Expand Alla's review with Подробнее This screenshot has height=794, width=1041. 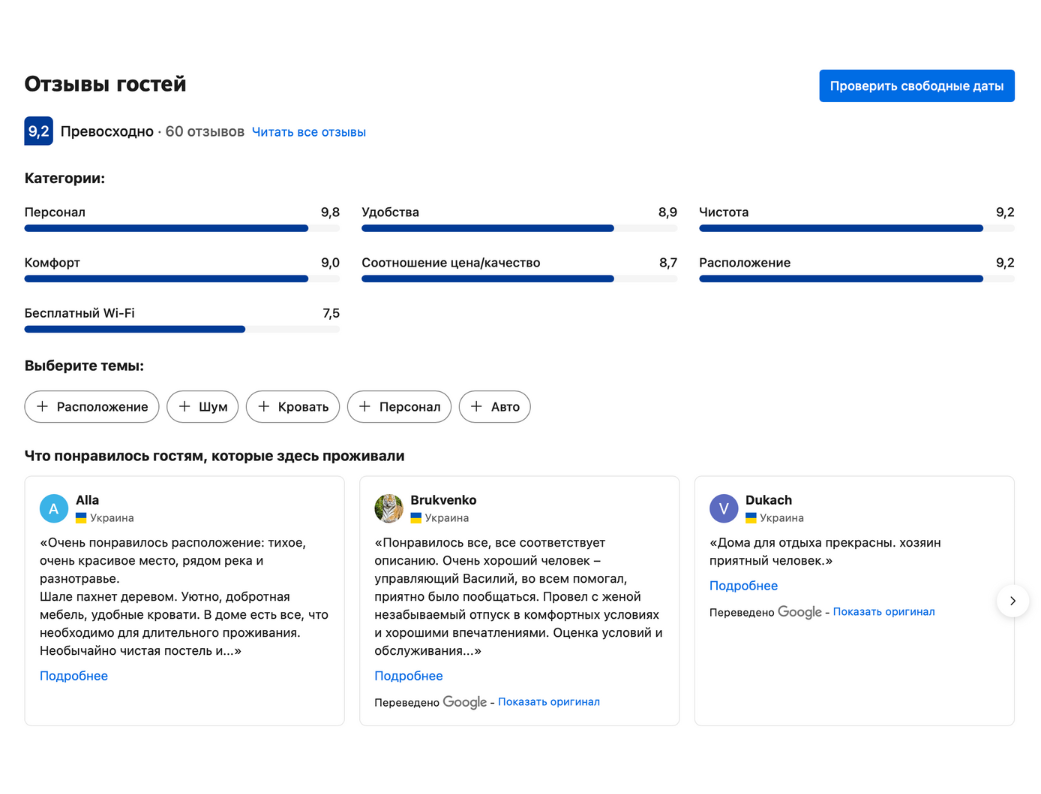point(74,676)
